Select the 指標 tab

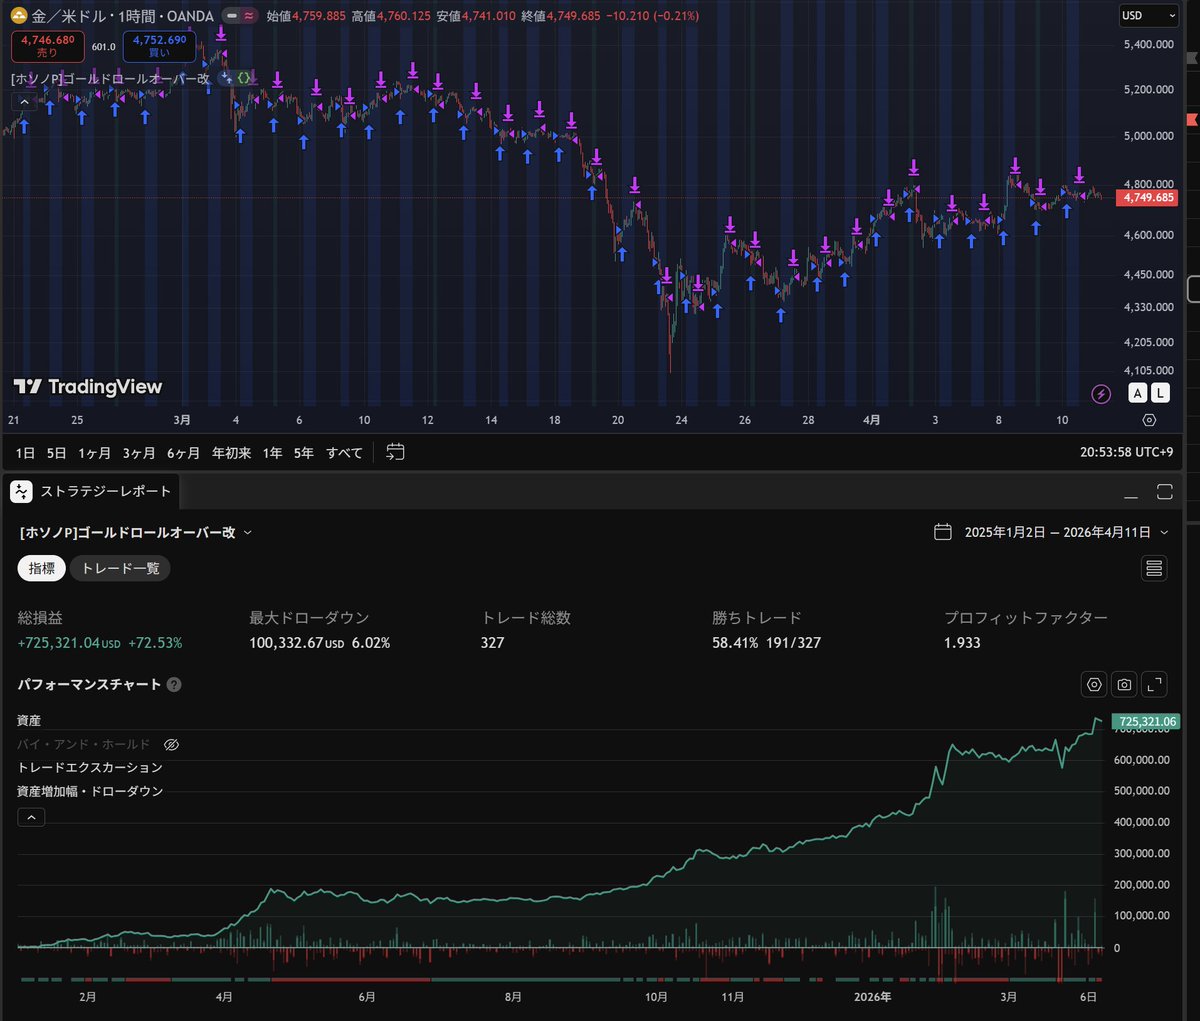[42, 568]
